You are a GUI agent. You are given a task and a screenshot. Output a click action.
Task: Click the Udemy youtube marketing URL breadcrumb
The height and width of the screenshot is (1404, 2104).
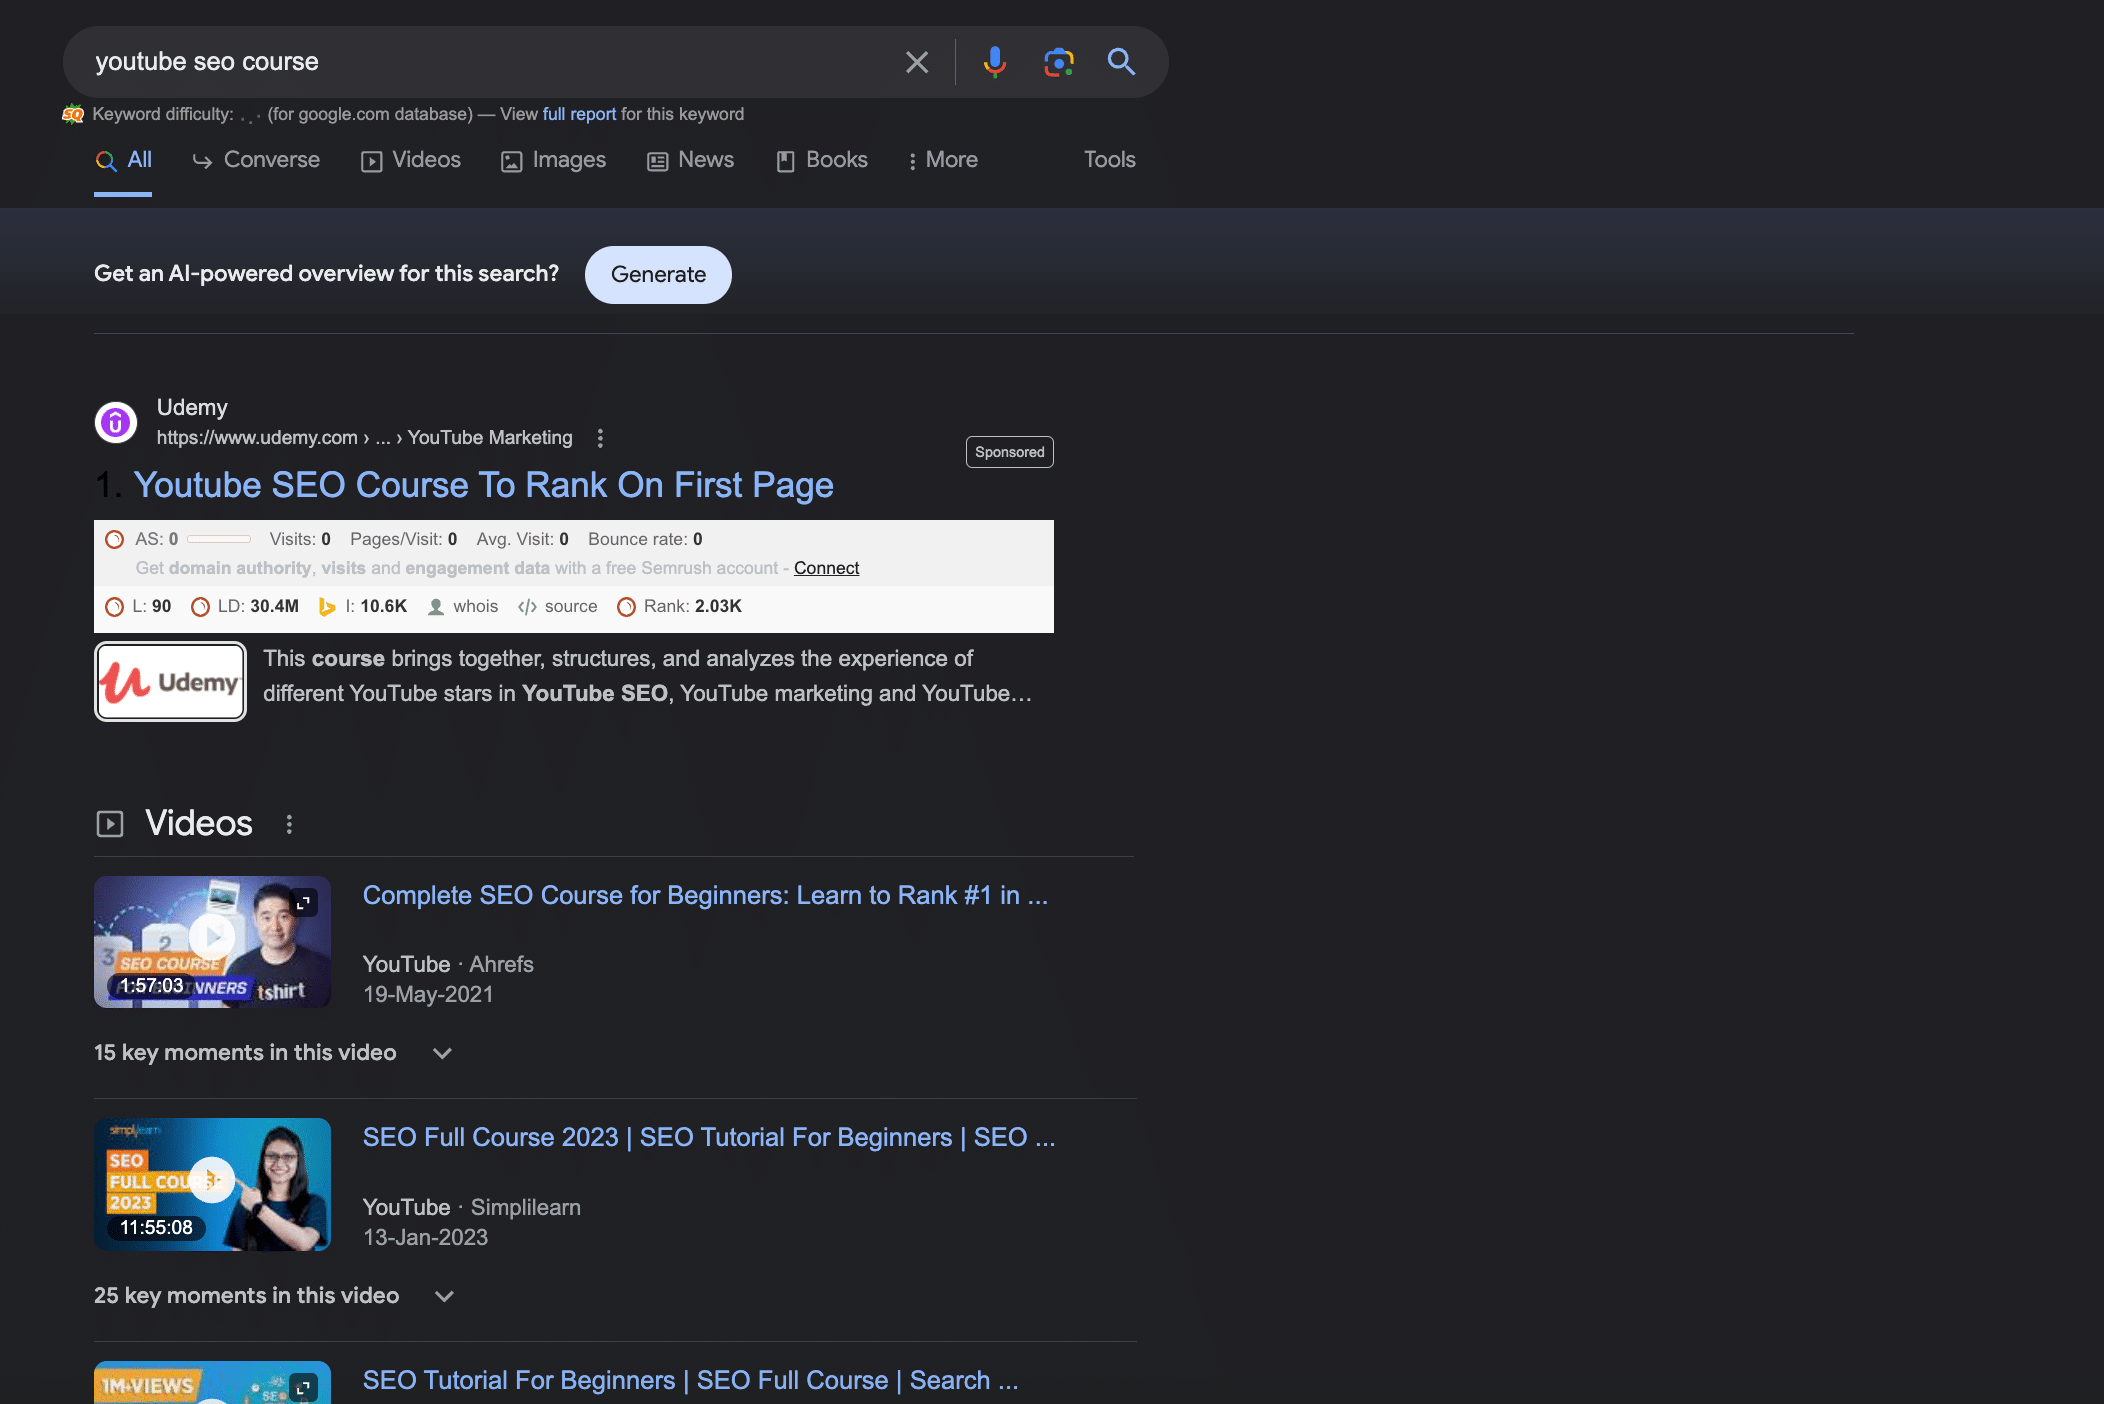coord(364,438)
